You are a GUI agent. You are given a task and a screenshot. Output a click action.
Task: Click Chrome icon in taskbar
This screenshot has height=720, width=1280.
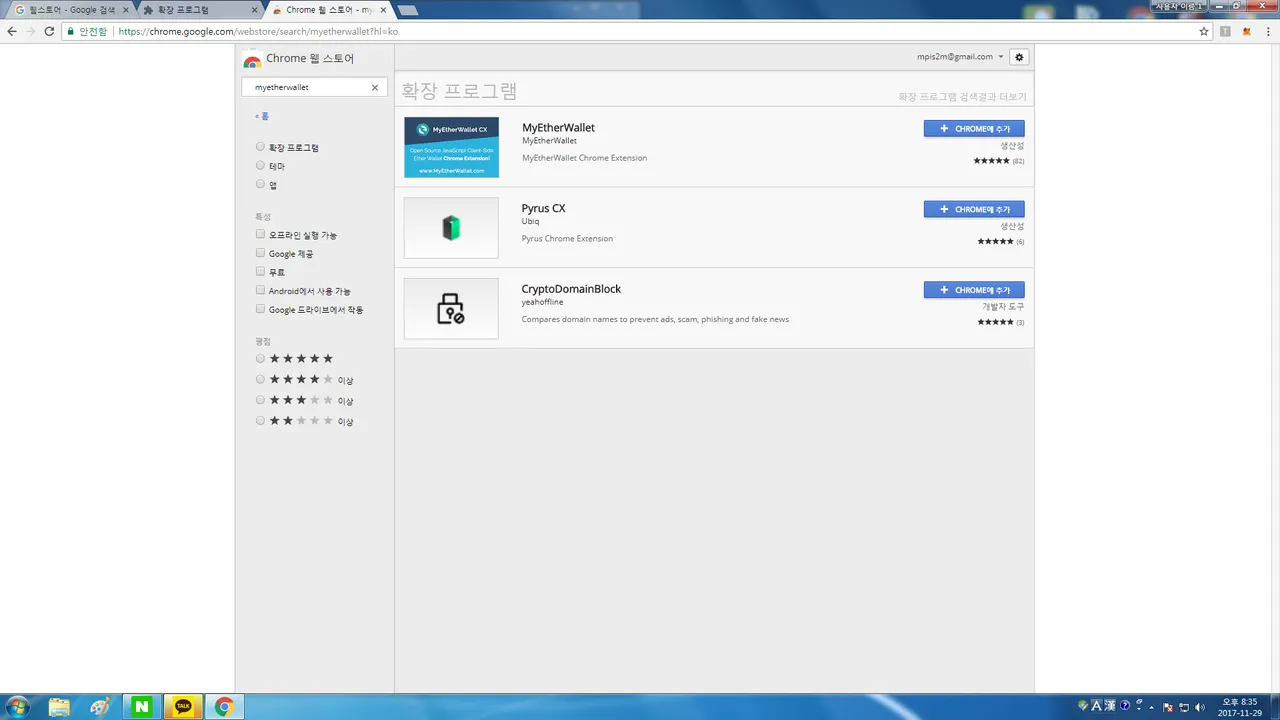[x=224, y=707]
